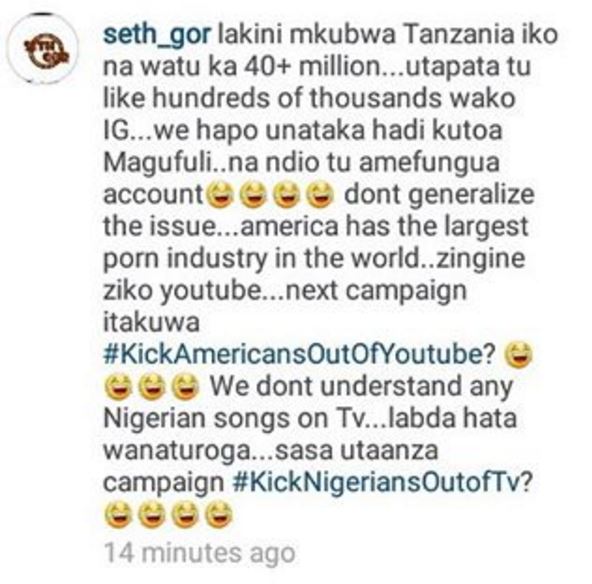Select the word "Tanzania" in the comment
This screenshot has width=592, height=584.
click(x=457, y=34)
